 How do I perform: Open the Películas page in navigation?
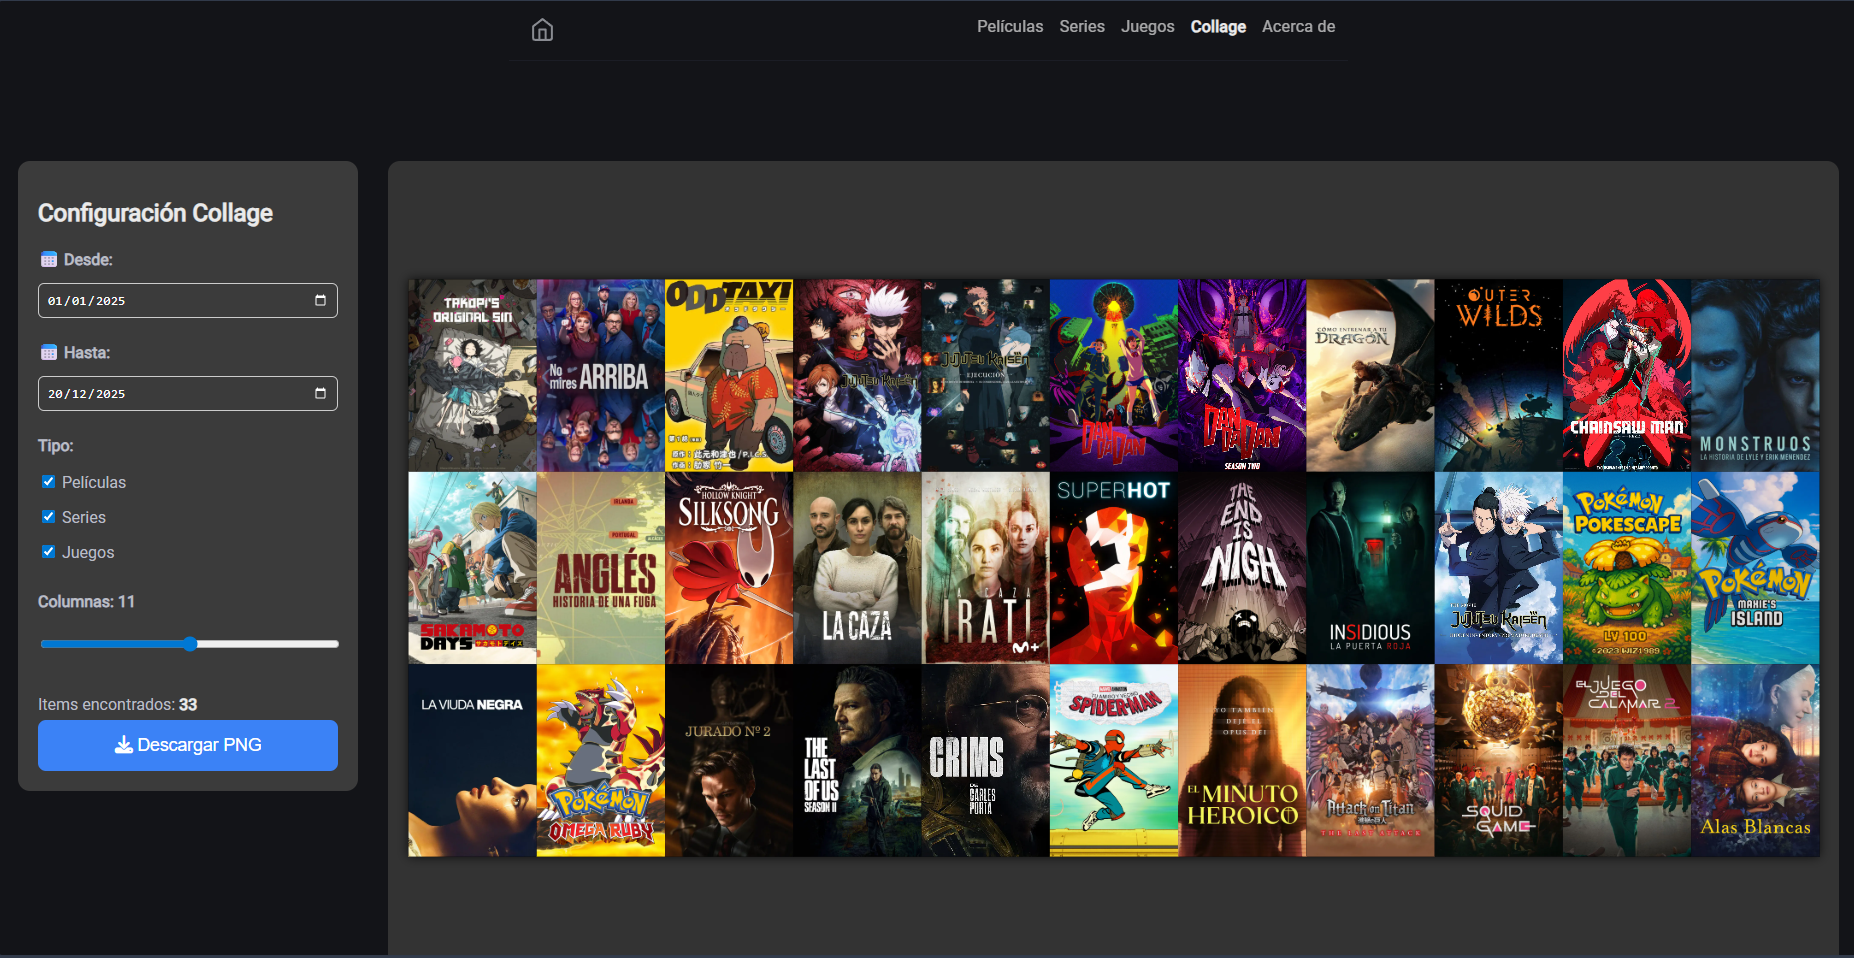1010,27
